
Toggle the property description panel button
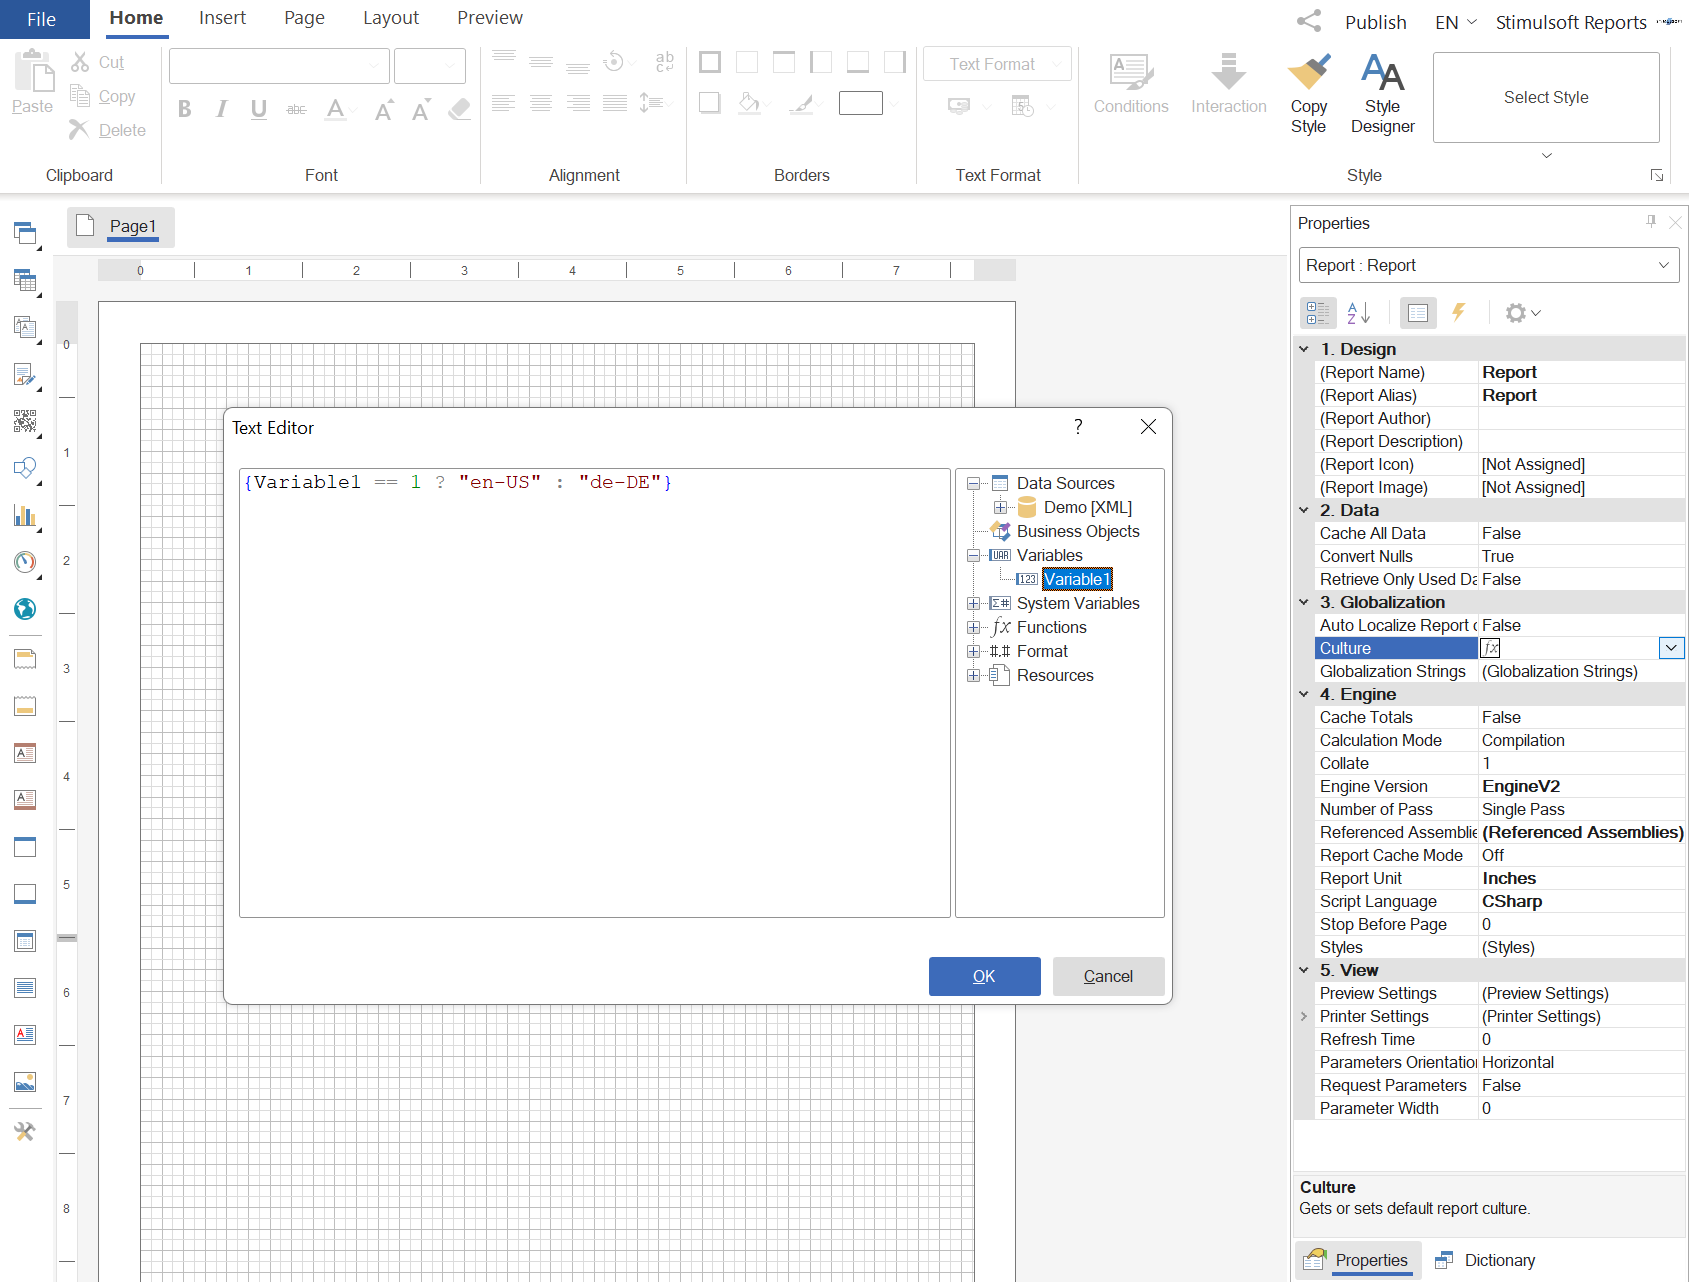[1417, 313]
